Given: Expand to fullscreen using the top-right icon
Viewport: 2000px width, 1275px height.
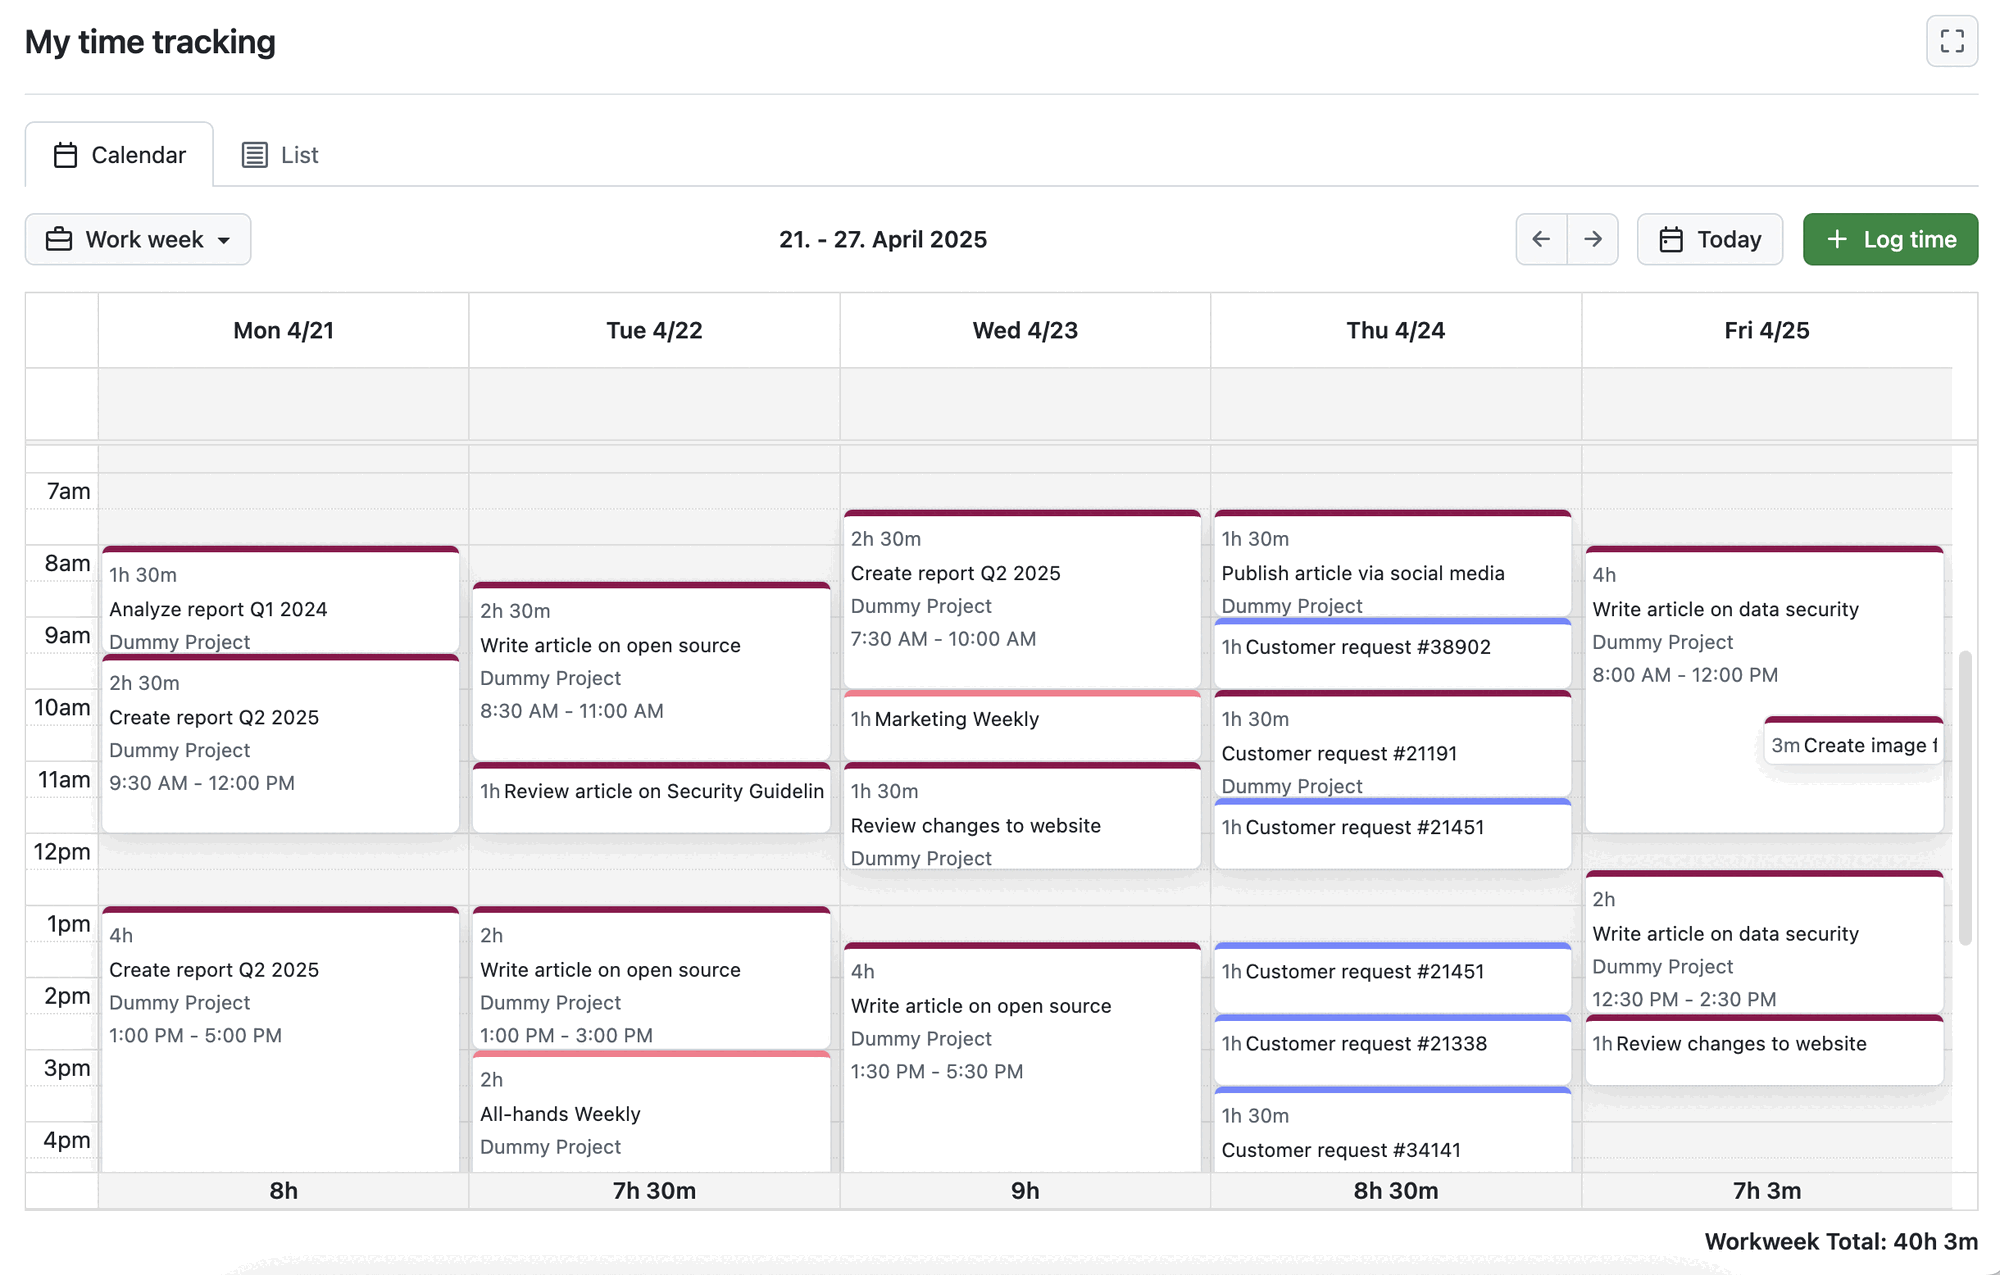Looking at the screenshot, I should pyautogui.click(x=1952, y=41).
